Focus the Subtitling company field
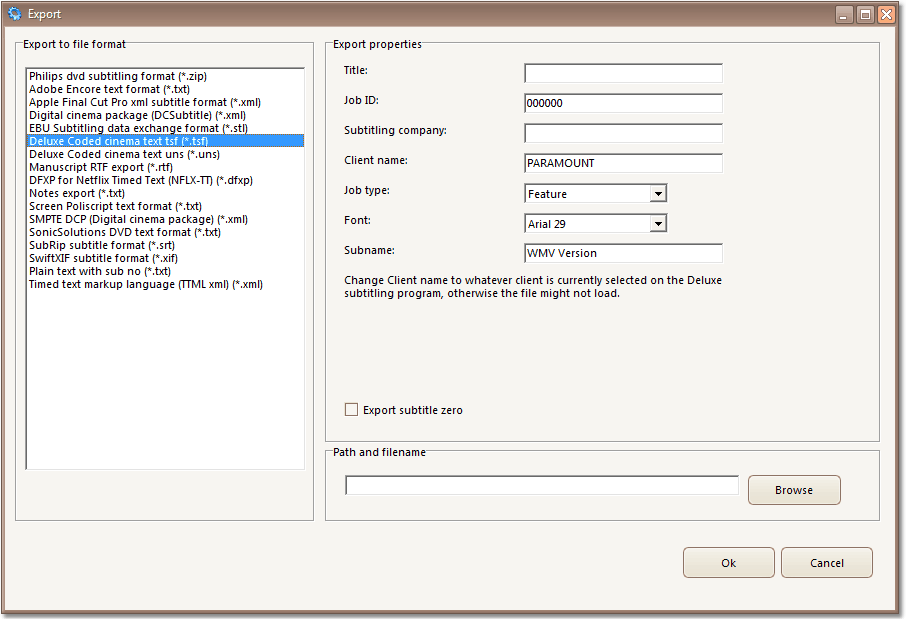The image size is (906, 621). 623,133
